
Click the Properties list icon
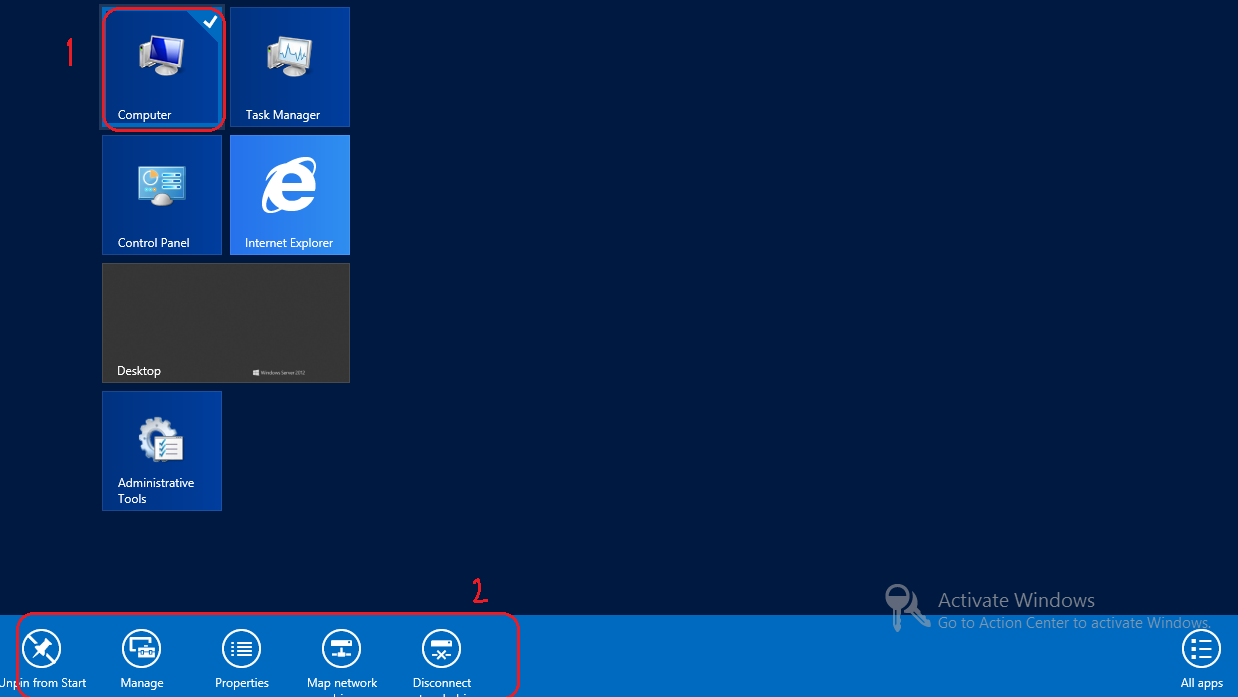point(242,649)
